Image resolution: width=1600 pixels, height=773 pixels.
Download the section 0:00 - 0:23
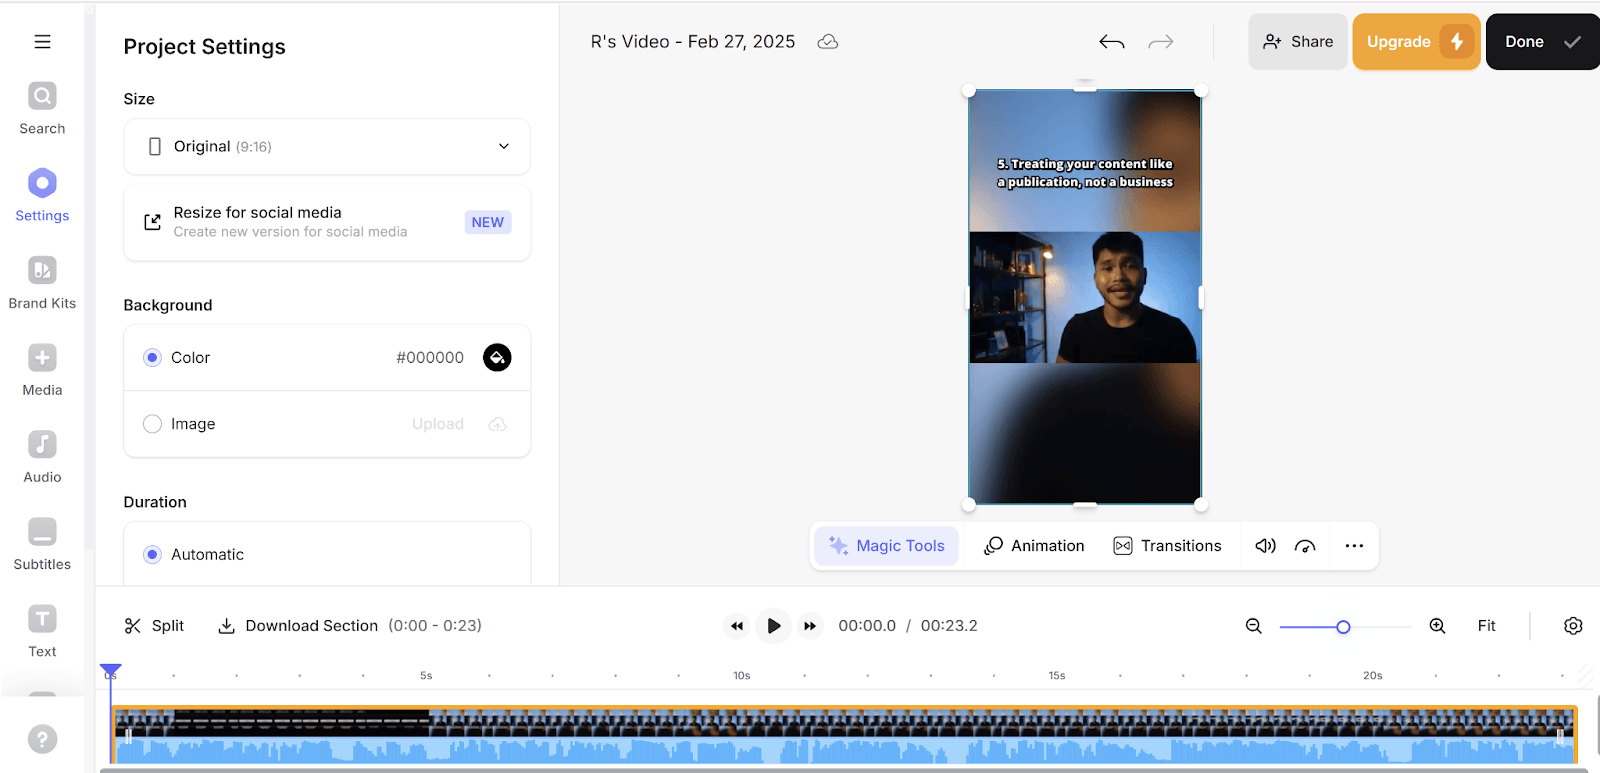(349, 626)
